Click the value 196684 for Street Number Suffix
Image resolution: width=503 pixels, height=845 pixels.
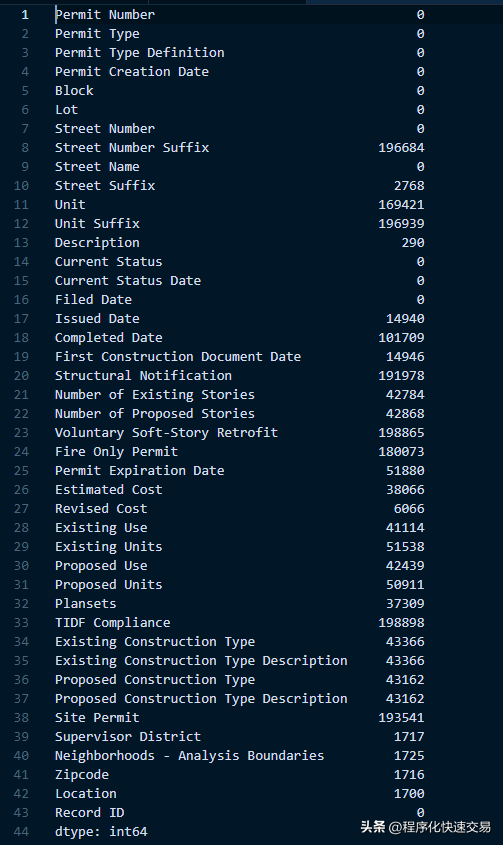click(x=401, y=148)
